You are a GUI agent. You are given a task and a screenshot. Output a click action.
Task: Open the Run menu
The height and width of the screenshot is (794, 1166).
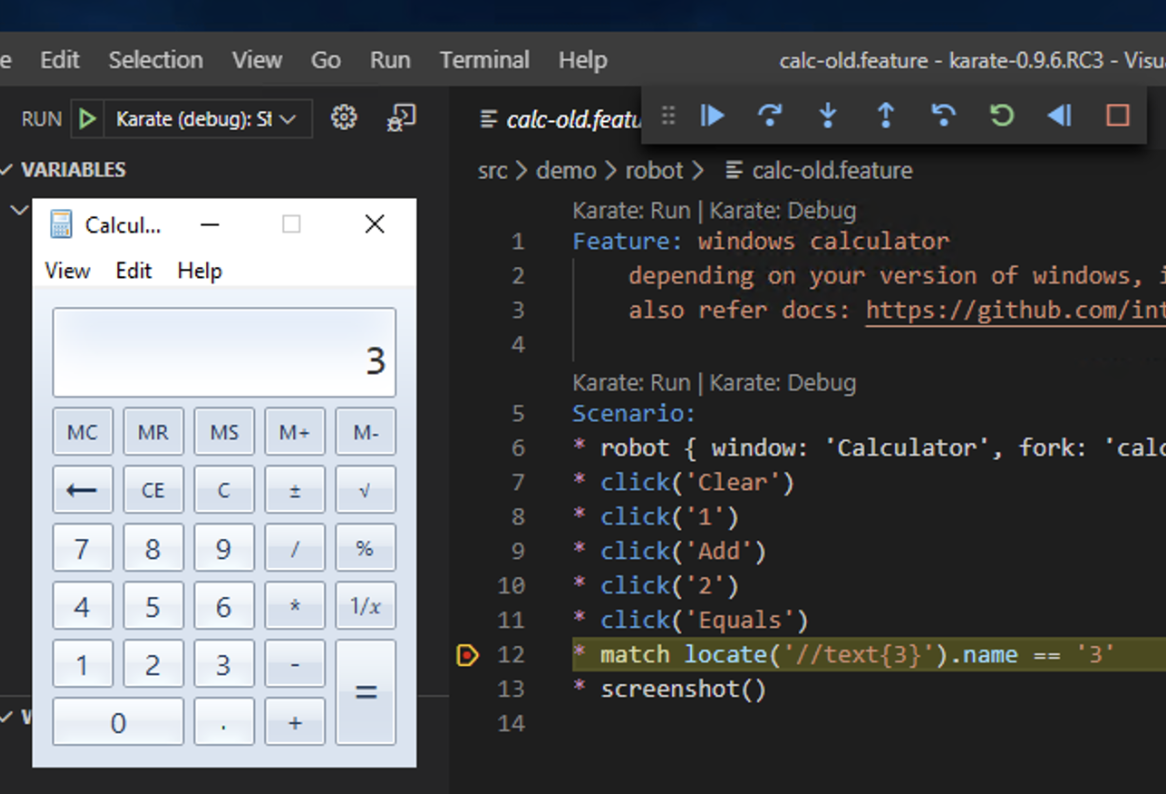(x=390, y=59)
